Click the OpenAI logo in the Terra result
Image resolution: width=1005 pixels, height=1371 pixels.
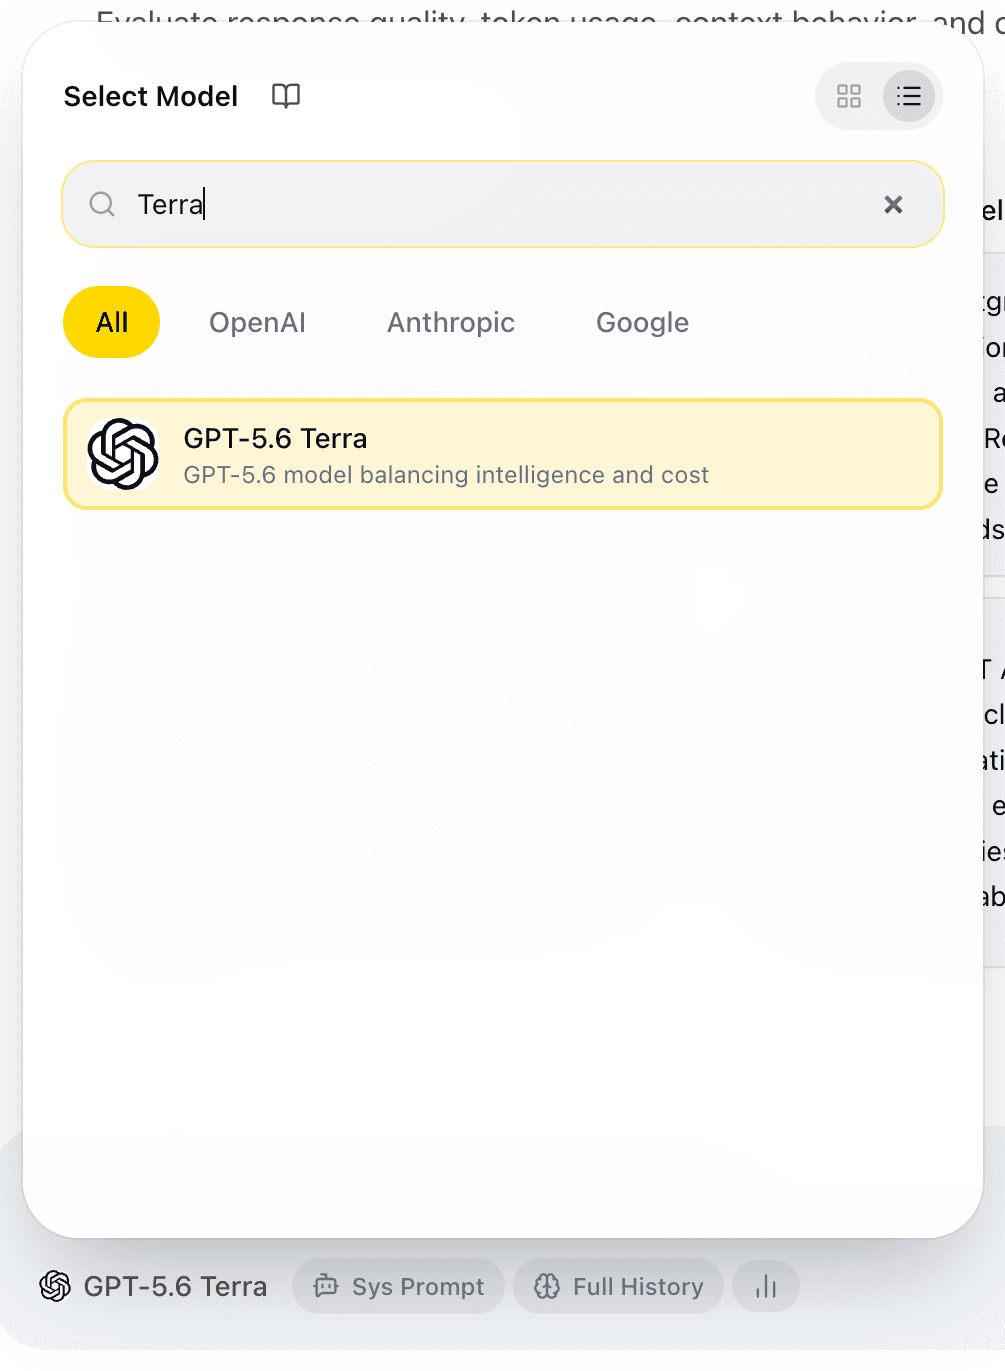coord(123,454)
